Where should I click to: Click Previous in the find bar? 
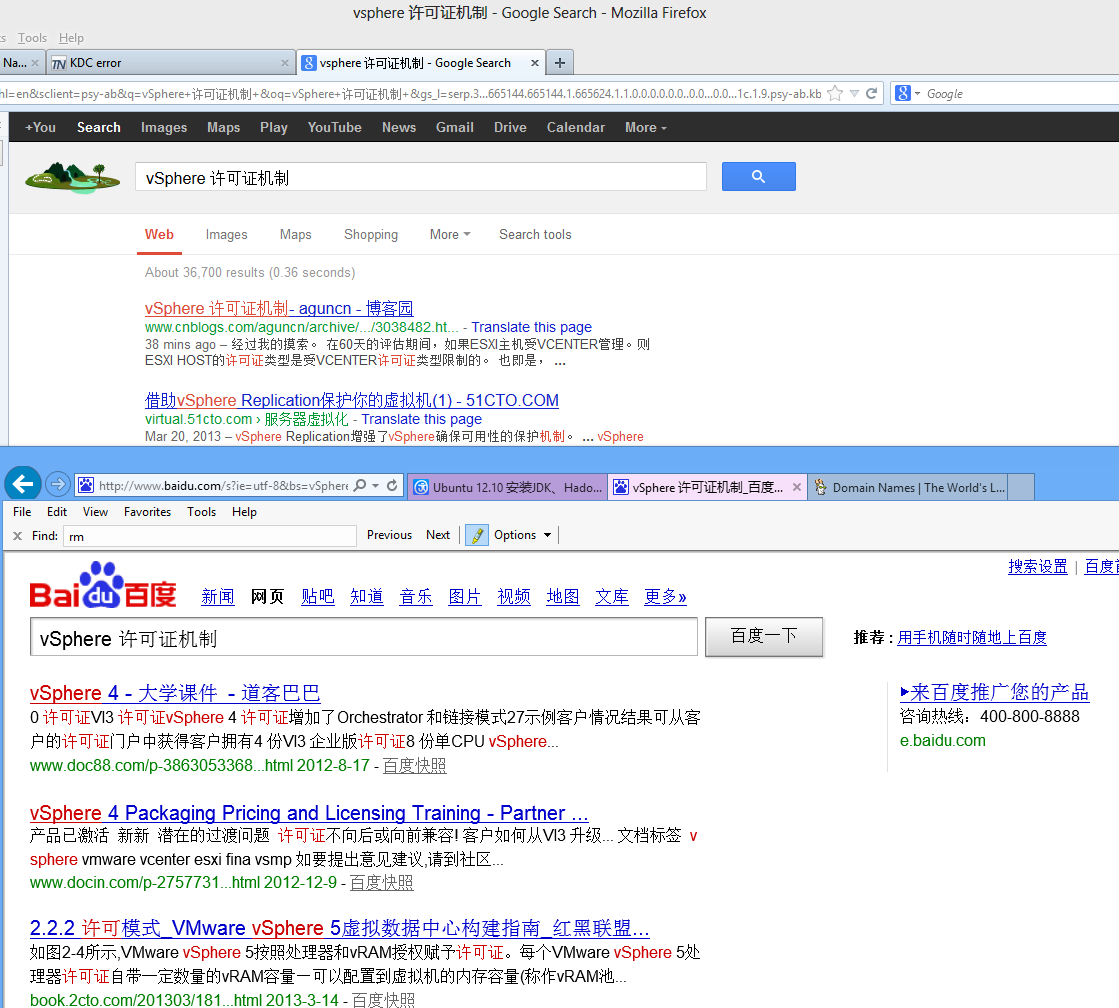point(390,535)
